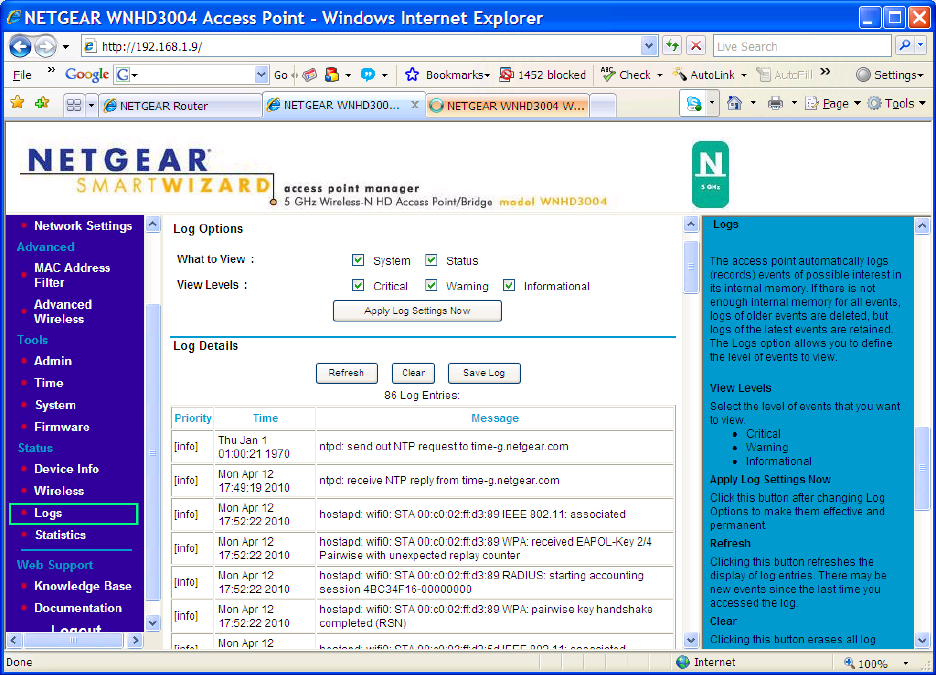Open Quick Tabs grid icon
The height and width of the screenshot is (675, 936).
74,106
